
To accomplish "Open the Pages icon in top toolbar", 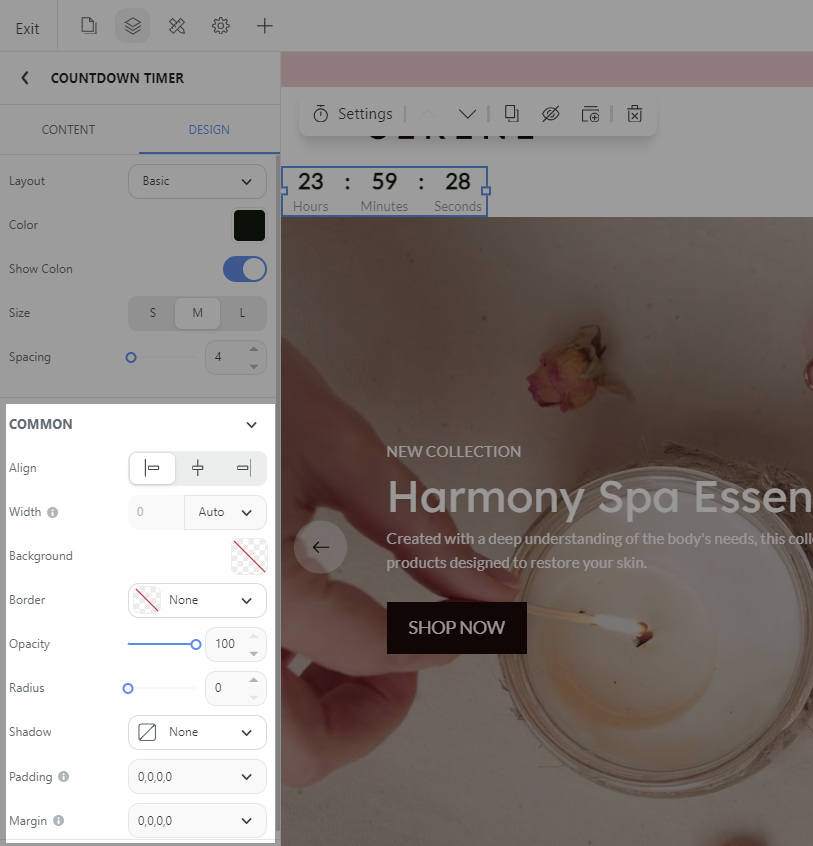I will (89, 26).
